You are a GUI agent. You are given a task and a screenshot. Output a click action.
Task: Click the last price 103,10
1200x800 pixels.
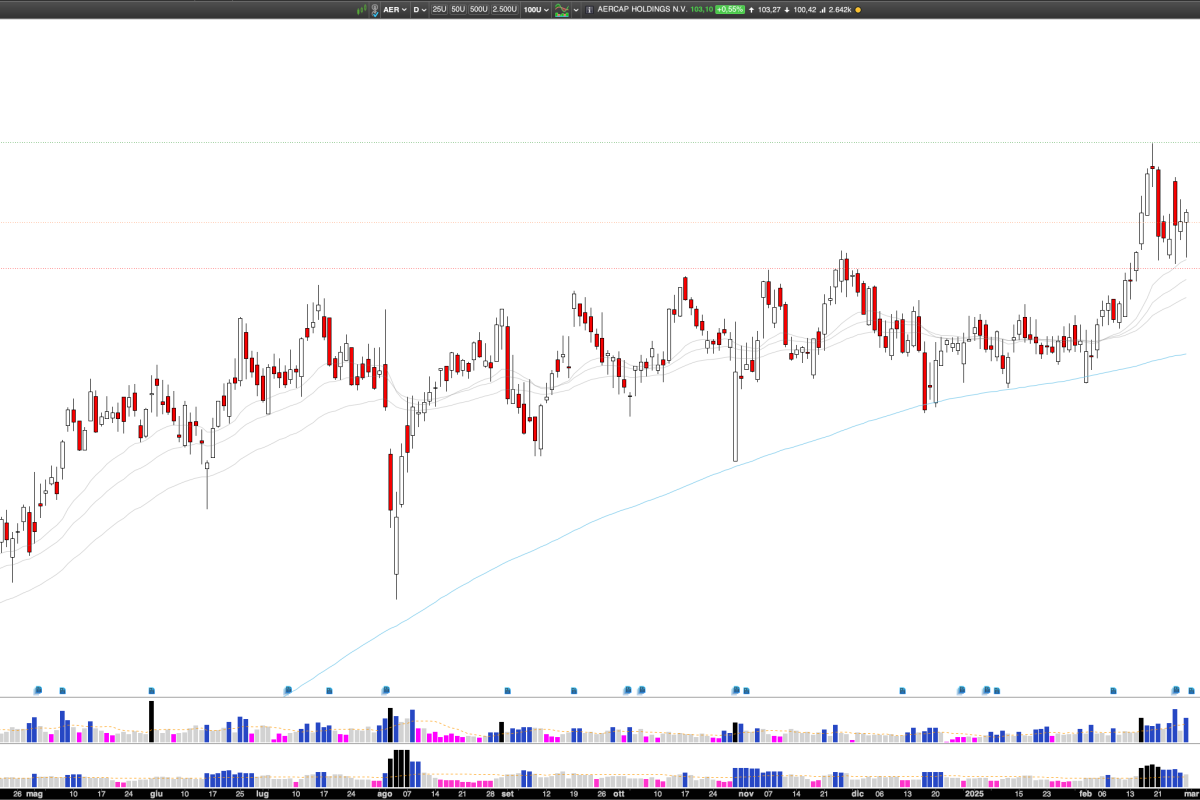click(701, 9)
